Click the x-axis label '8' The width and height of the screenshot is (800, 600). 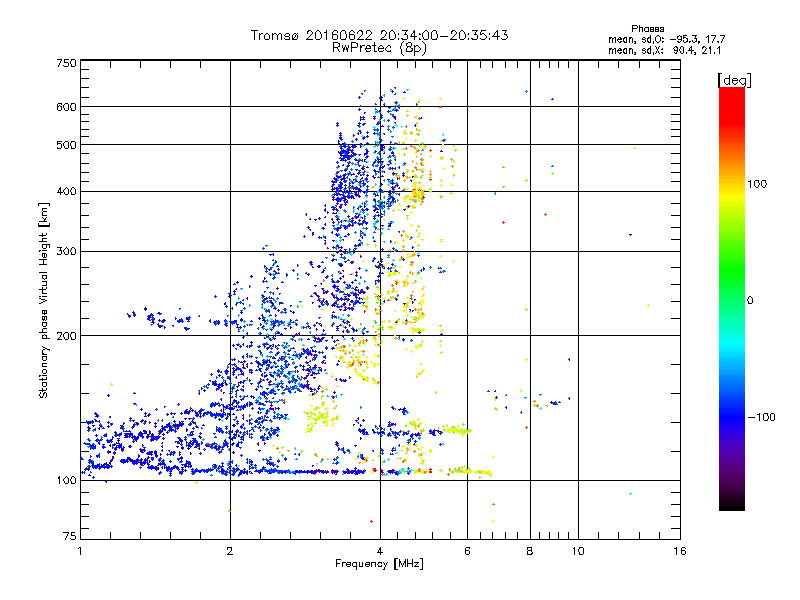(530, 551)
